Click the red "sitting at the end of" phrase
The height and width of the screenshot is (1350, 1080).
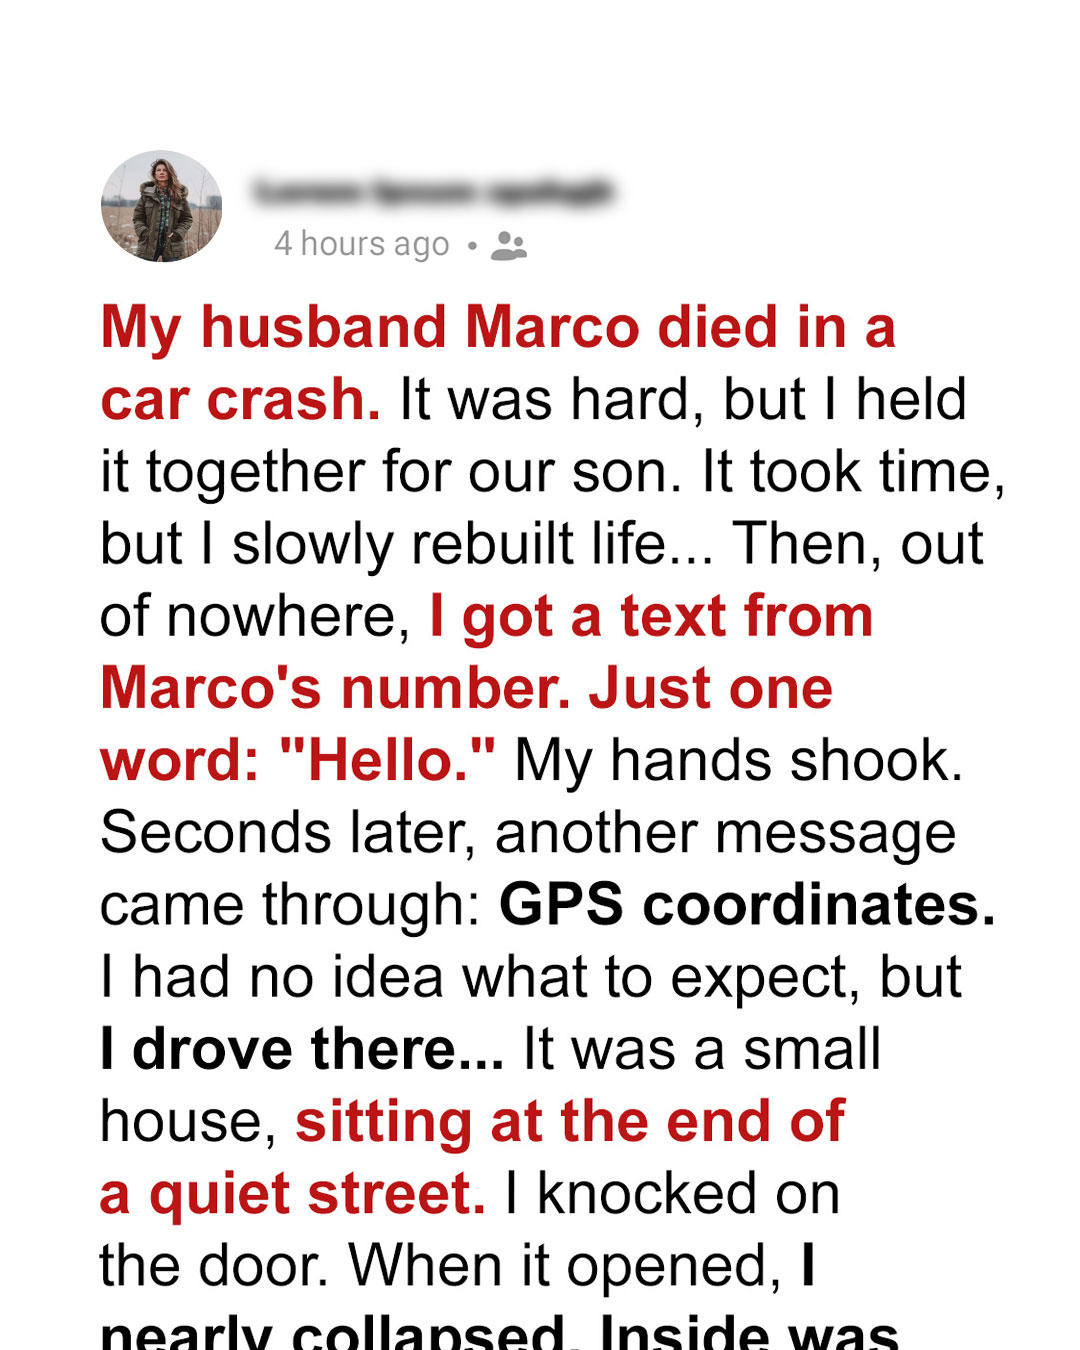click(570, 1121)
